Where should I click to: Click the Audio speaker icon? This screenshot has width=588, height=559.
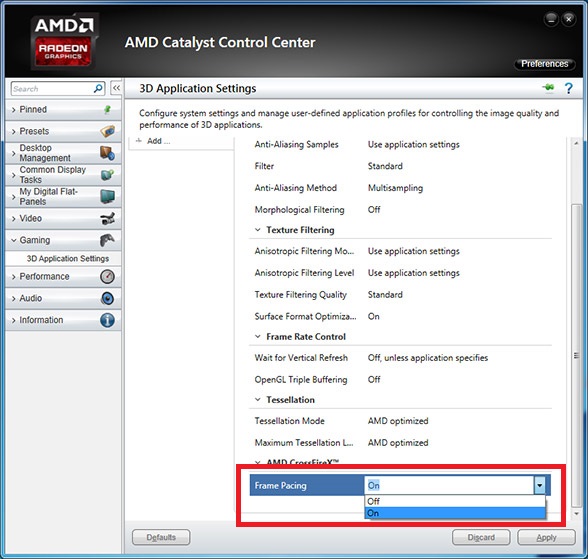coord(107,298)
